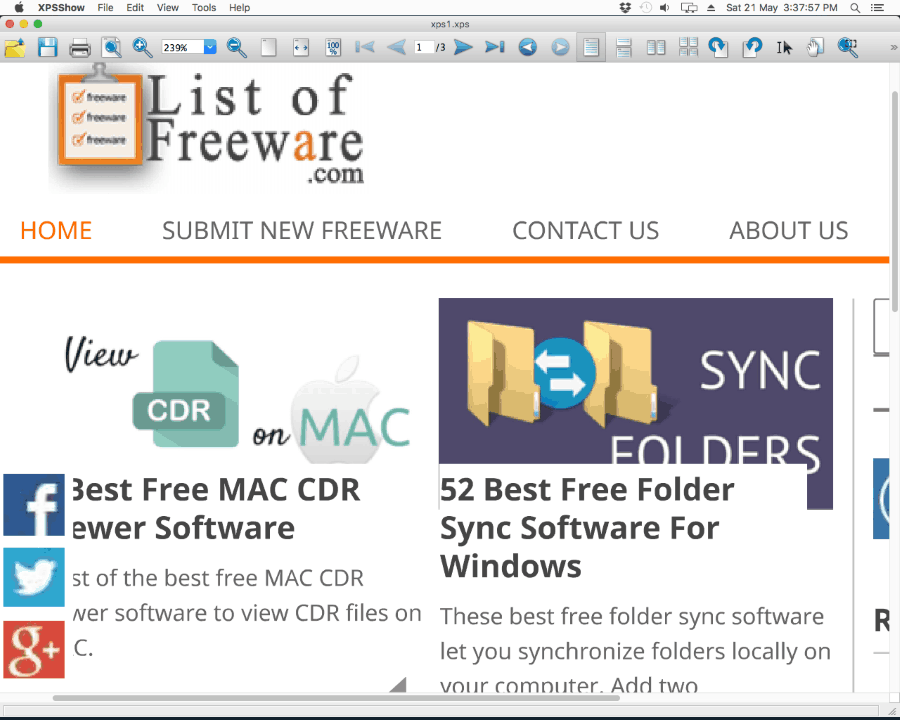Switch to single page layout
The height and width of the screenshot is (720, 900).
tap(591, 47)
